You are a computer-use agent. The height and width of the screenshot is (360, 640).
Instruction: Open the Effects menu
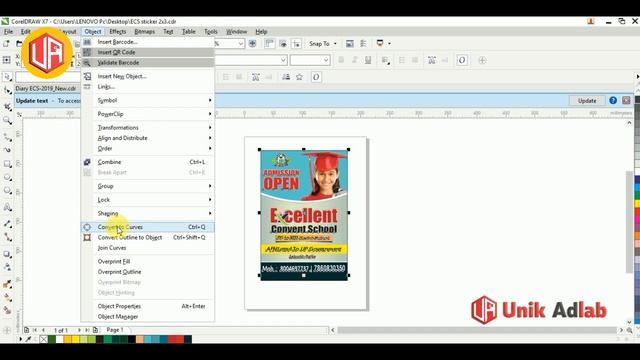click(x=118, y=31)
